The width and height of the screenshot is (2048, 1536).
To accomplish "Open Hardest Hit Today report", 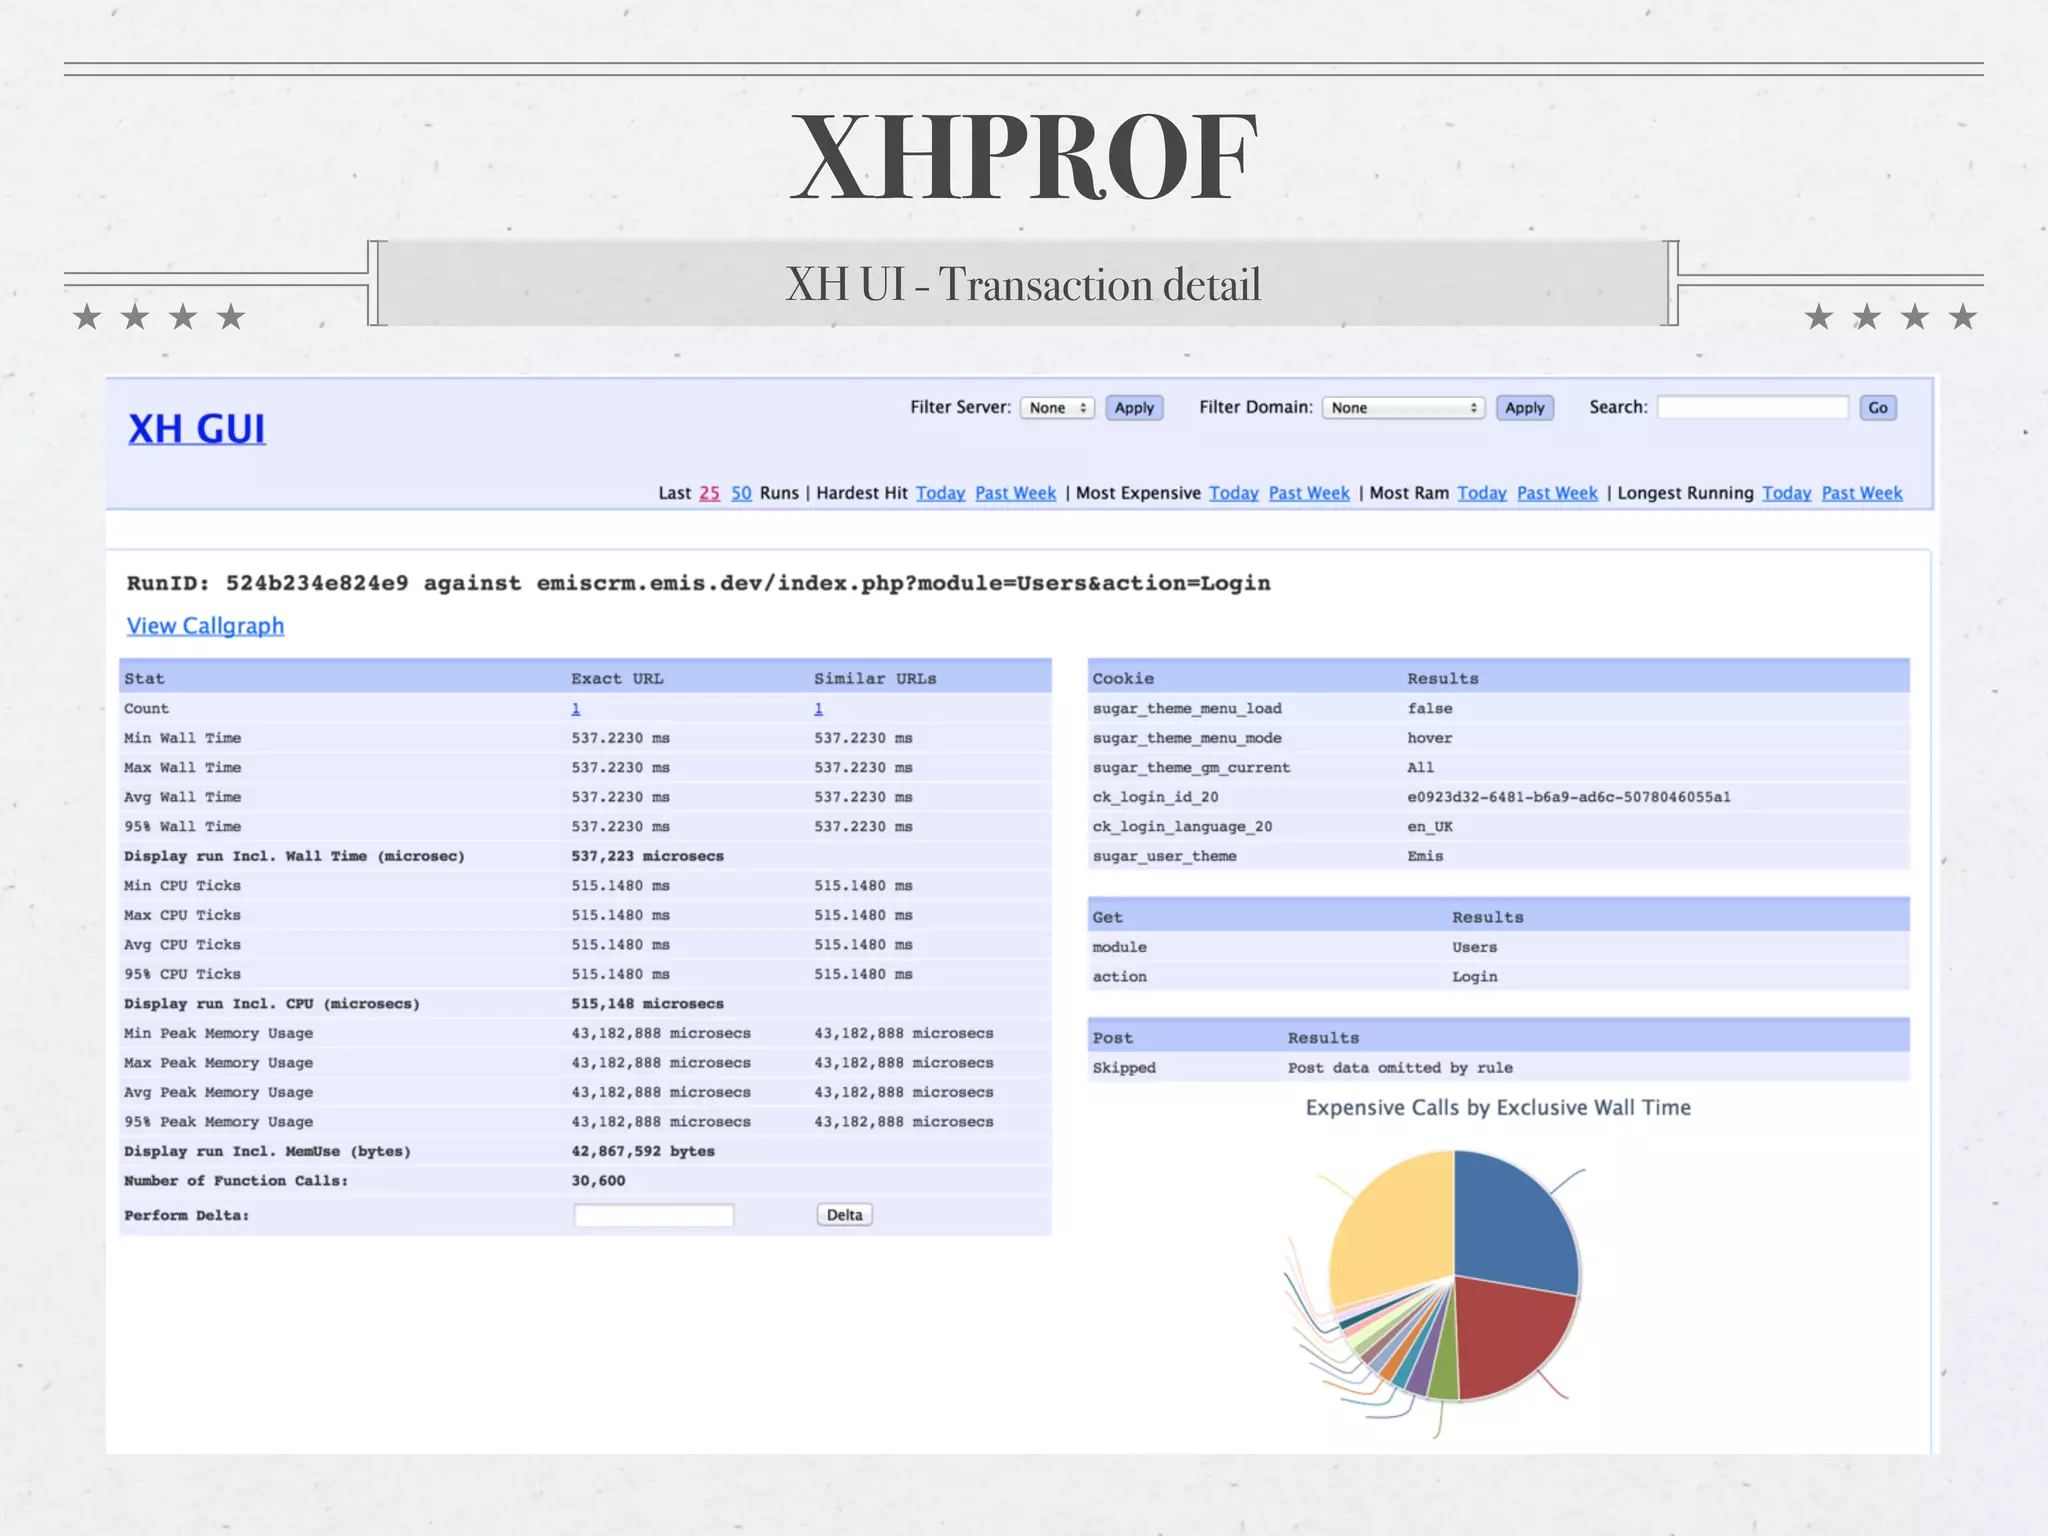I will pyautogui.click(x=940, y=493).
